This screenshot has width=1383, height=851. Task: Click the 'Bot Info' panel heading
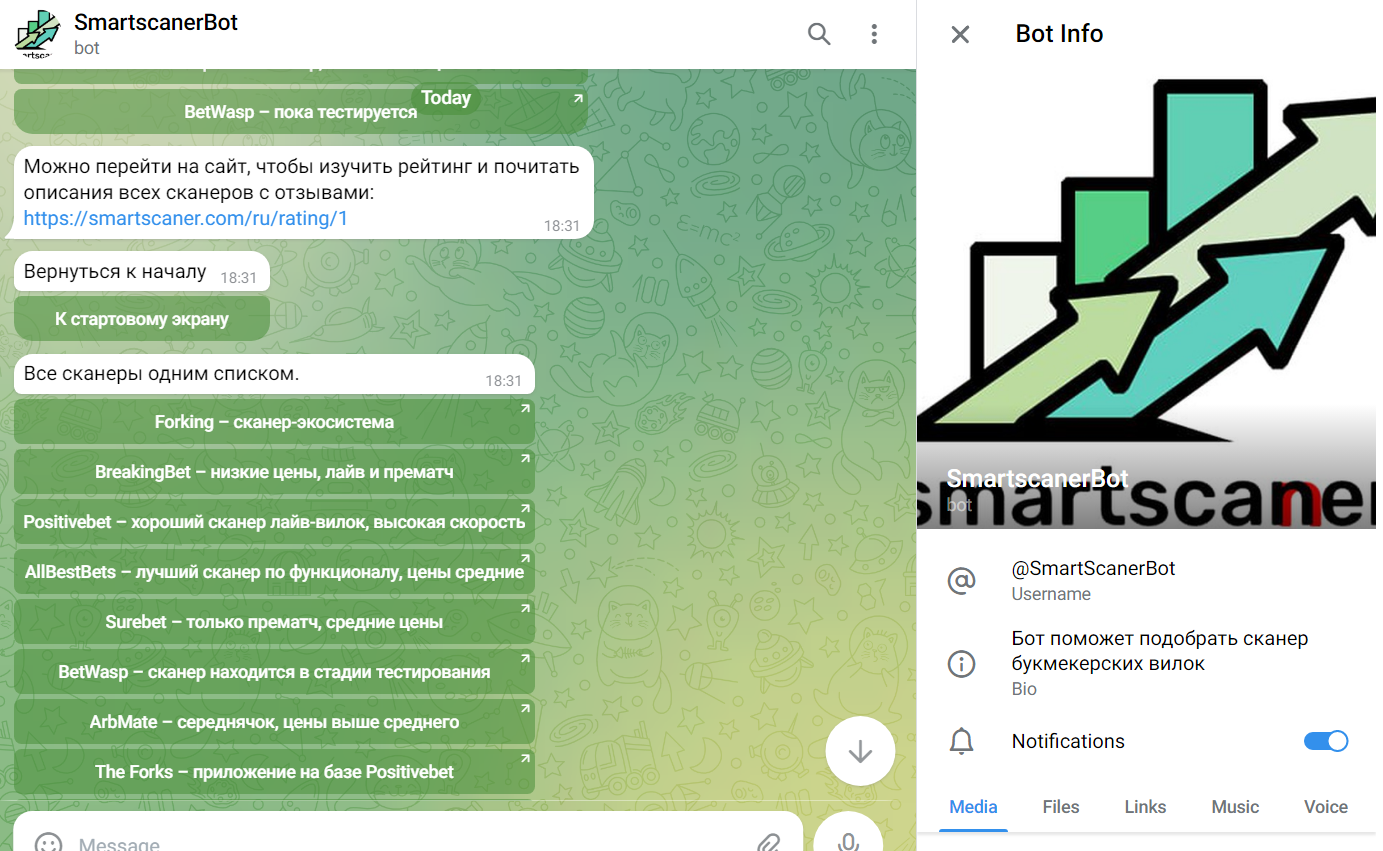(x=1059, y=34)
